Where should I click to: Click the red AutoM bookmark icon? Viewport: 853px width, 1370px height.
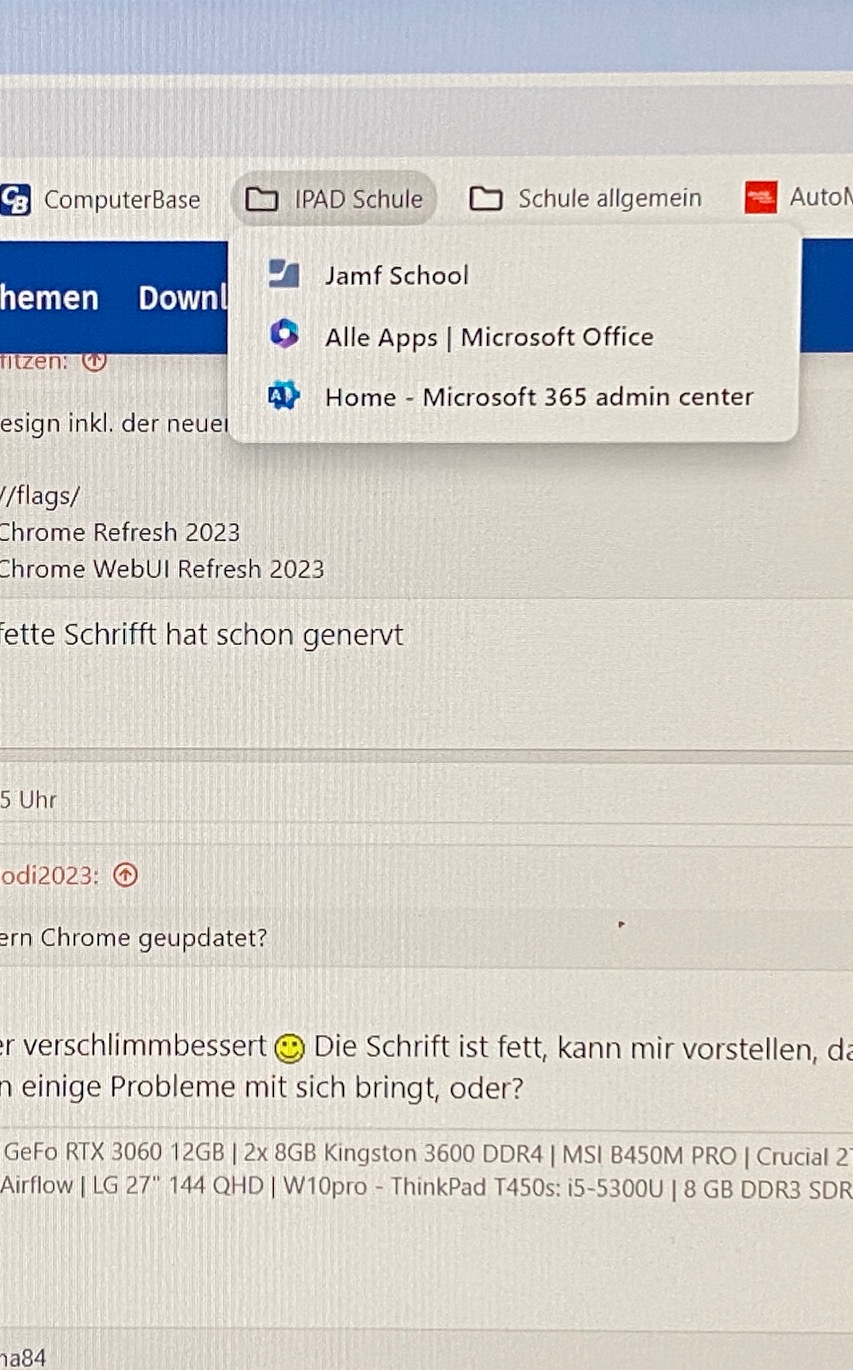click(x=761, y=198)
